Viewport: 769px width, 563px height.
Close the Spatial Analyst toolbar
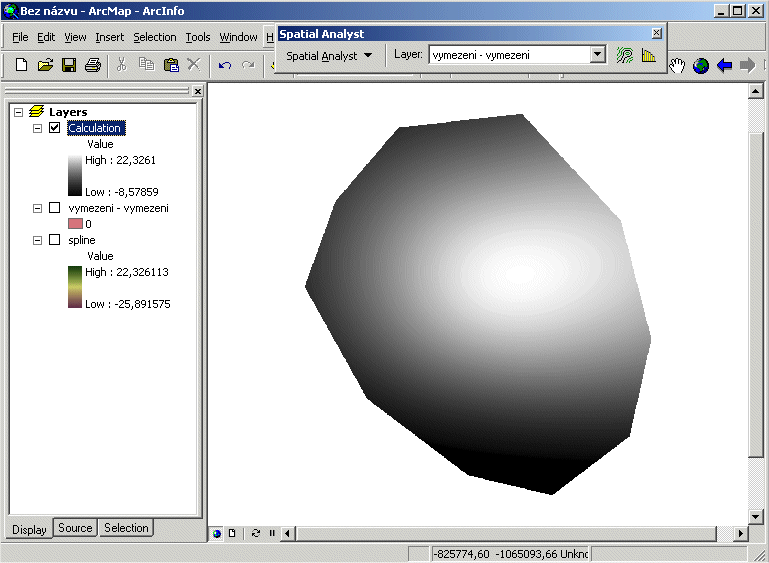(x=656, y=33)
